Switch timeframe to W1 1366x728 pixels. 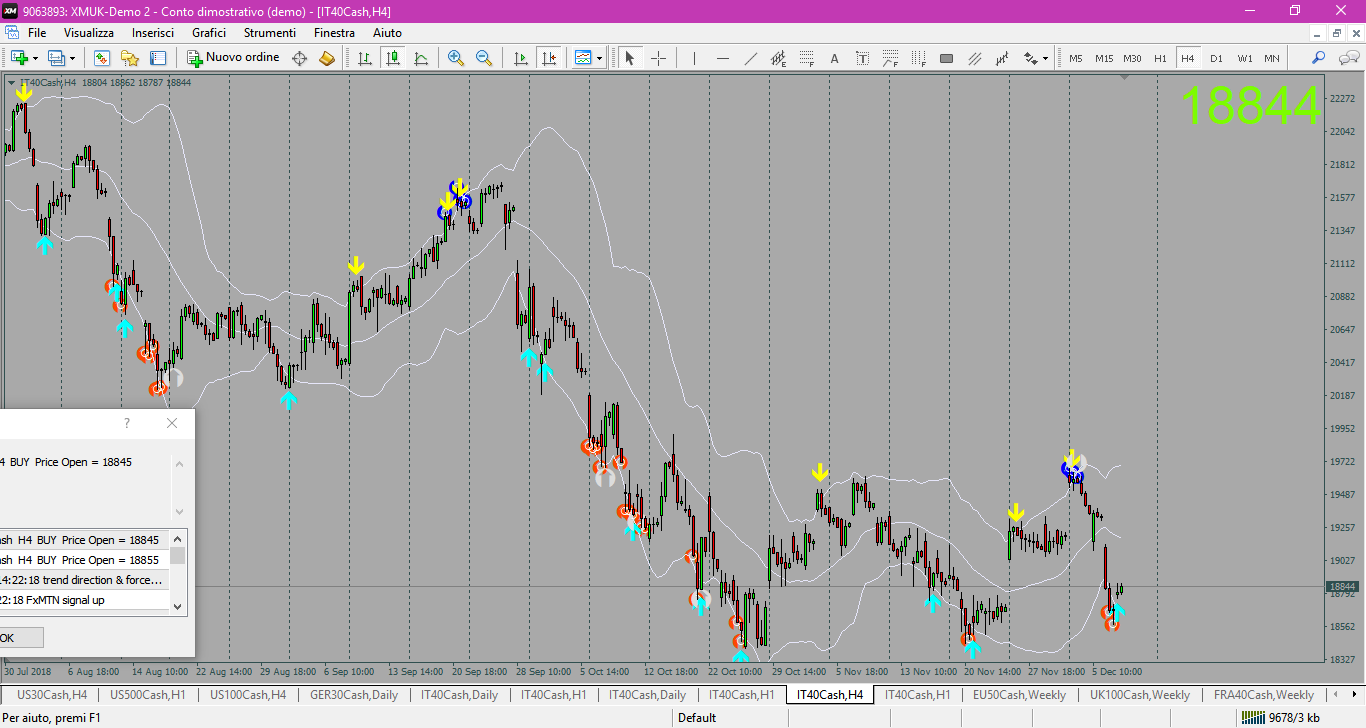pyautogui.click(x=1244, y=58)
